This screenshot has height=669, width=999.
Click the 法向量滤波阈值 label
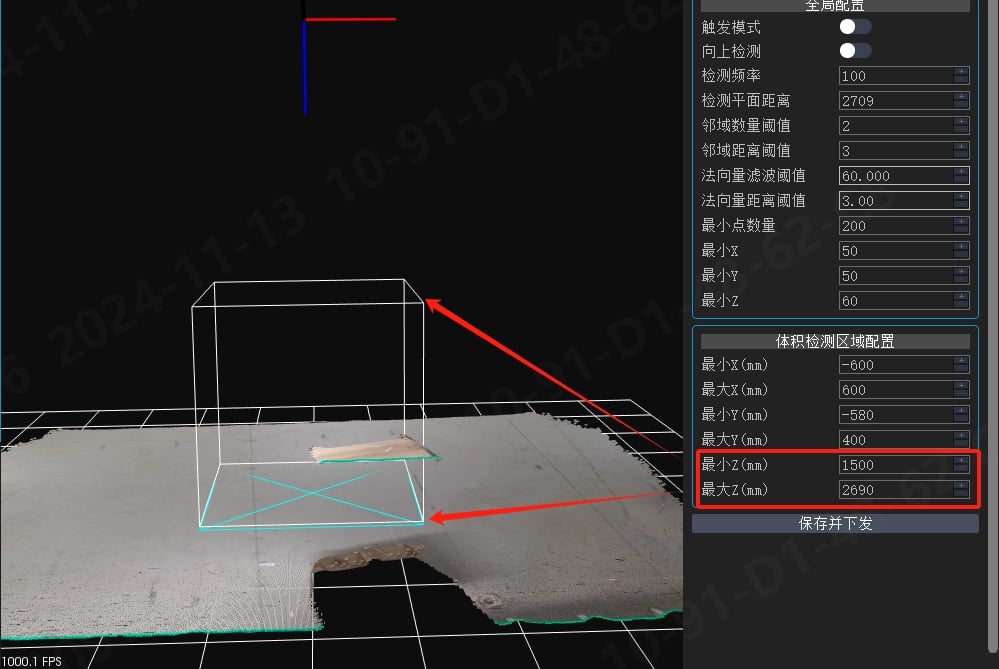[x=753, y=176]
